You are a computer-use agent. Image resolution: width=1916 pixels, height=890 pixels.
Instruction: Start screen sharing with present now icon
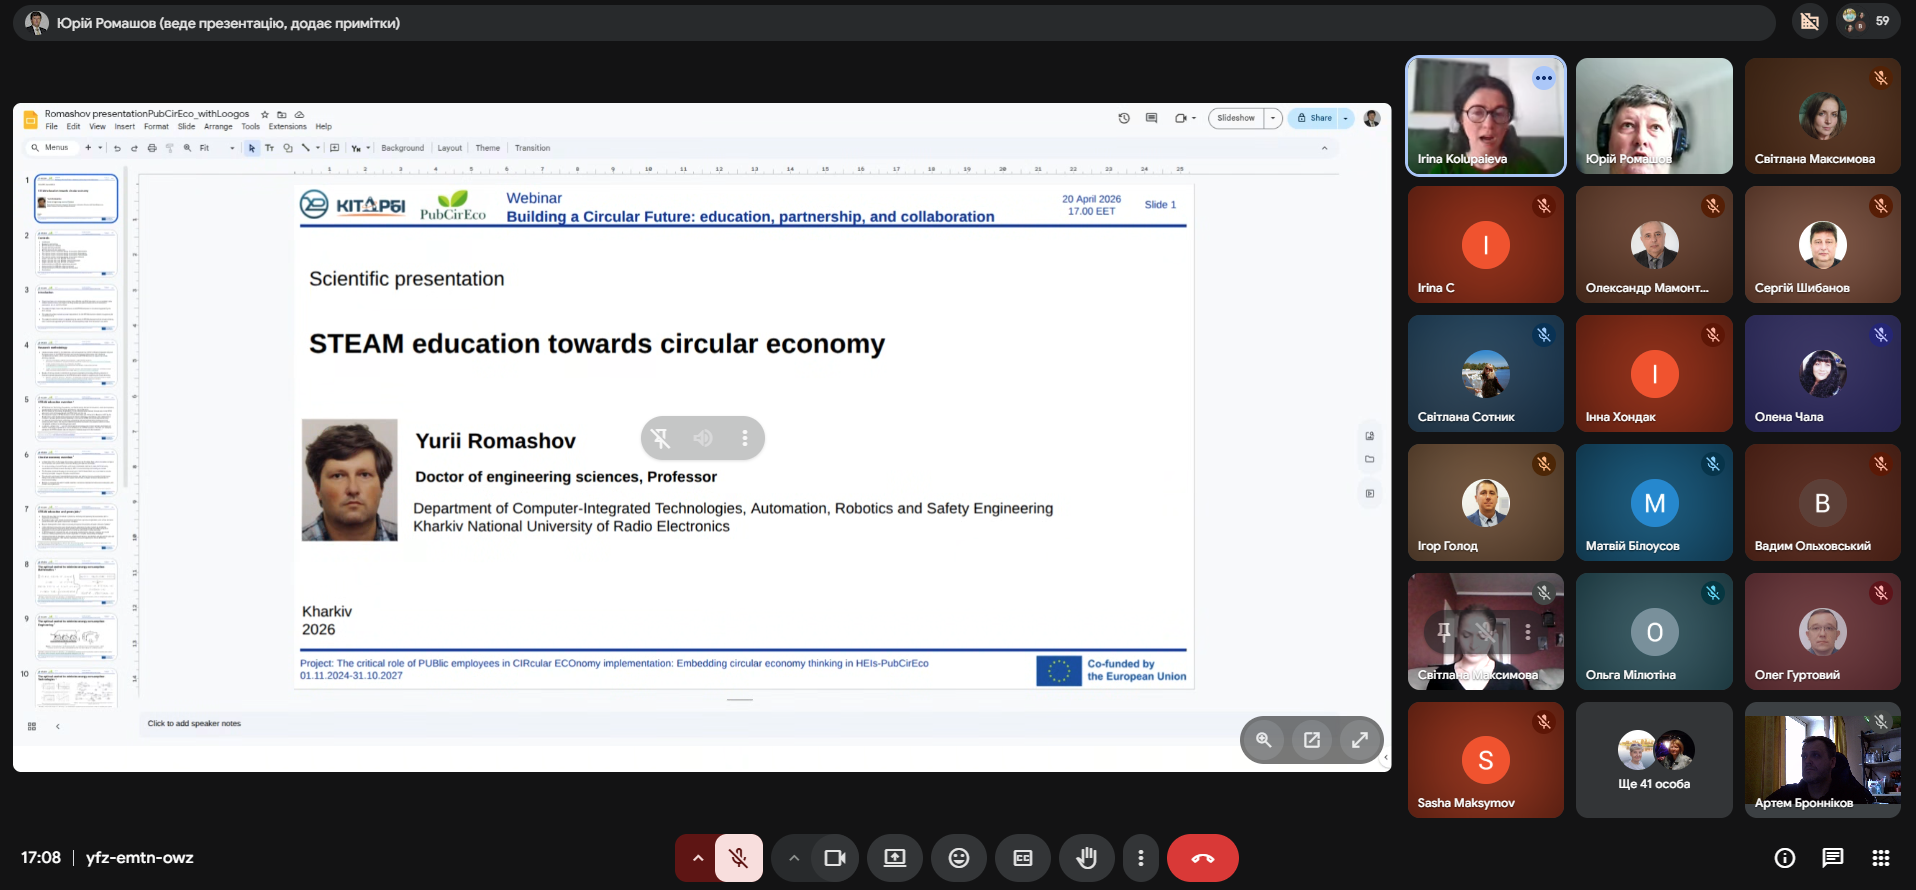coord(894,858)
